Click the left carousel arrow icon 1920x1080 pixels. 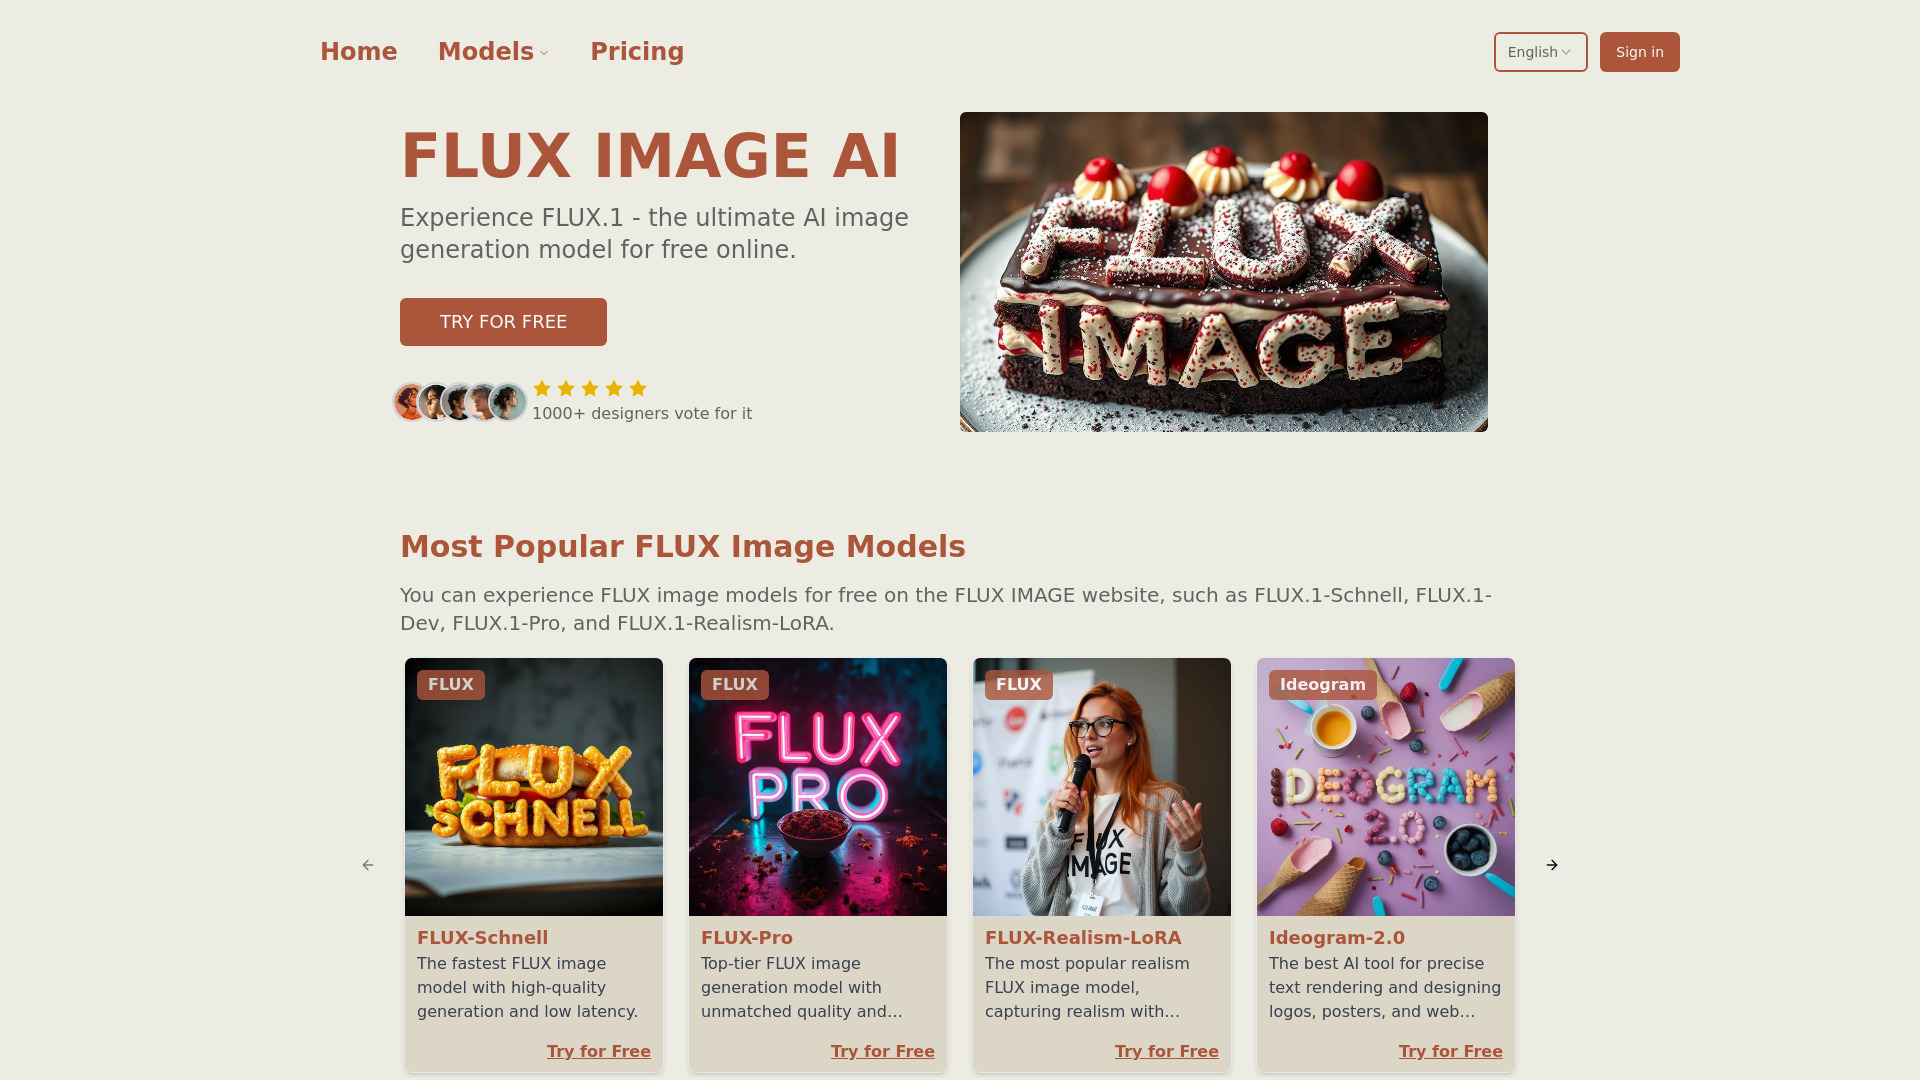point(368,865)
